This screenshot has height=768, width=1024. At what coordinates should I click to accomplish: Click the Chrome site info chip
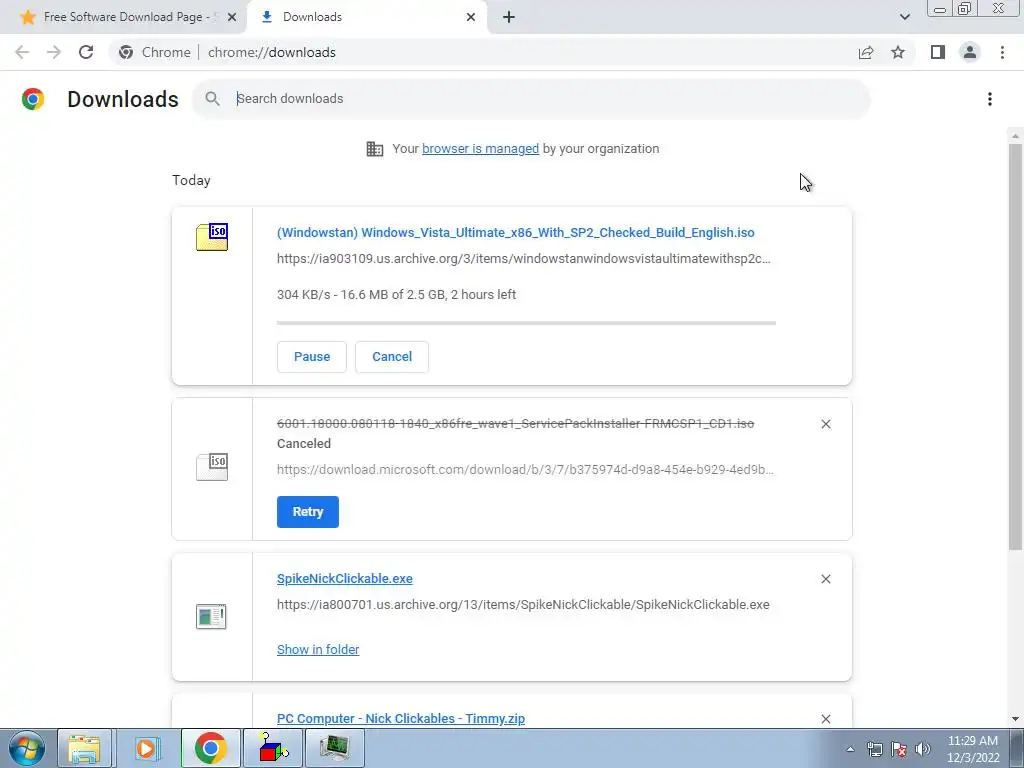pyautogui.click(x=154, y=52)
